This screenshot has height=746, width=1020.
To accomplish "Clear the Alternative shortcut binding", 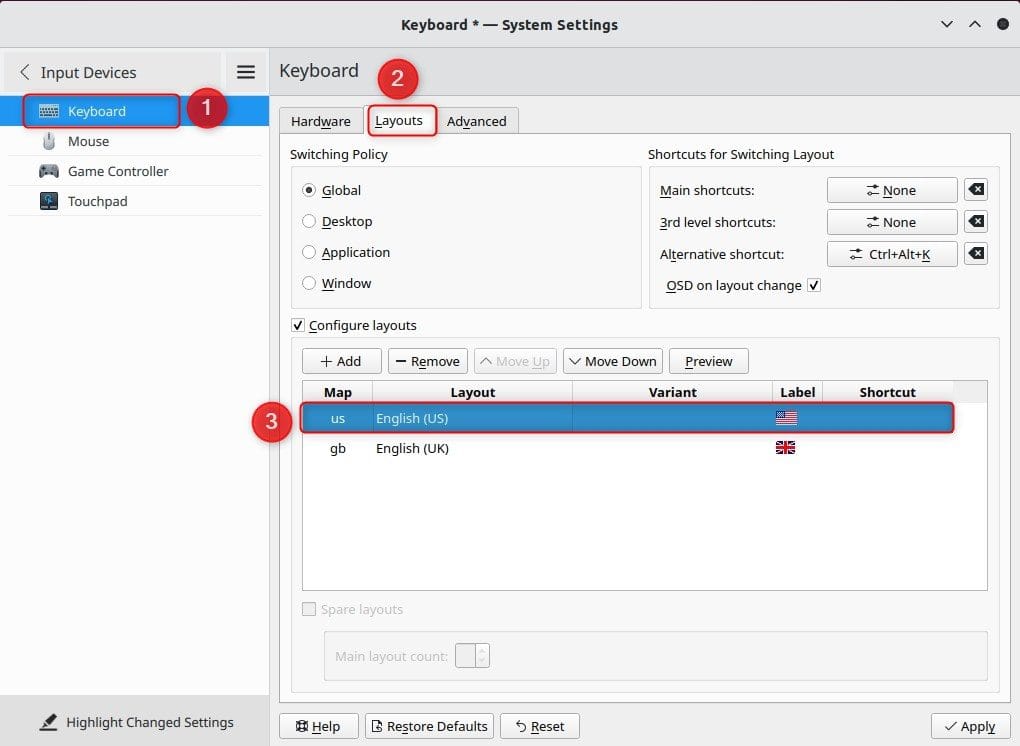I will 976,254.
